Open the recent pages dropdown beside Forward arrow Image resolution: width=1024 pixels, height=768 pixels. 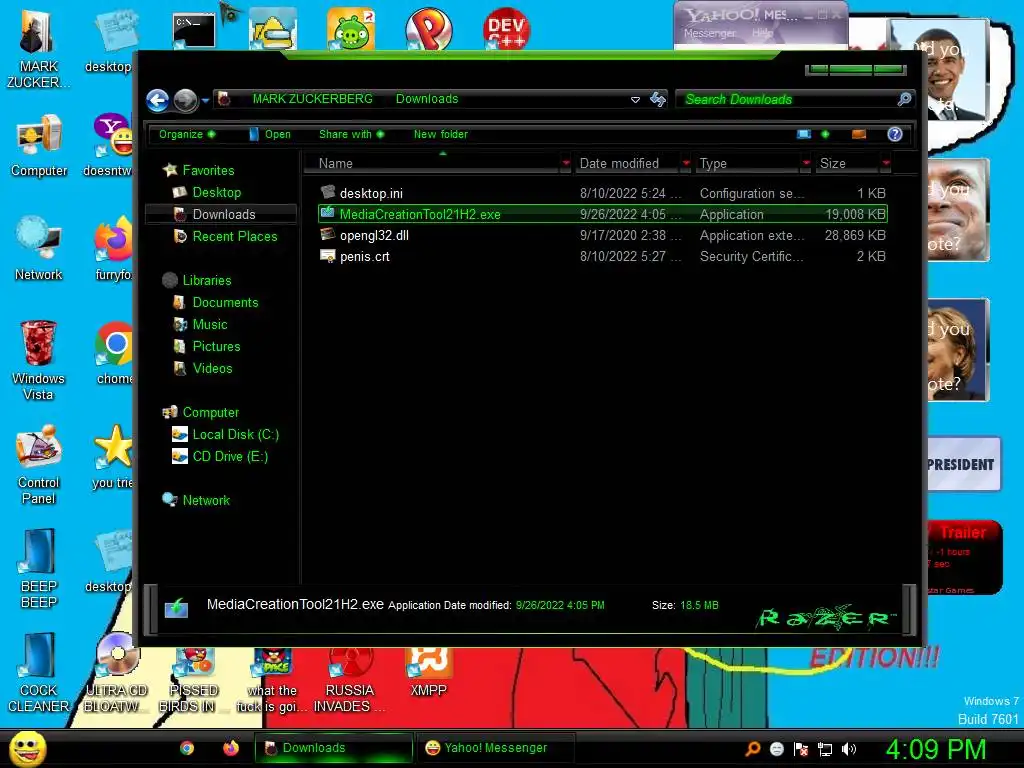coord(205,101)
